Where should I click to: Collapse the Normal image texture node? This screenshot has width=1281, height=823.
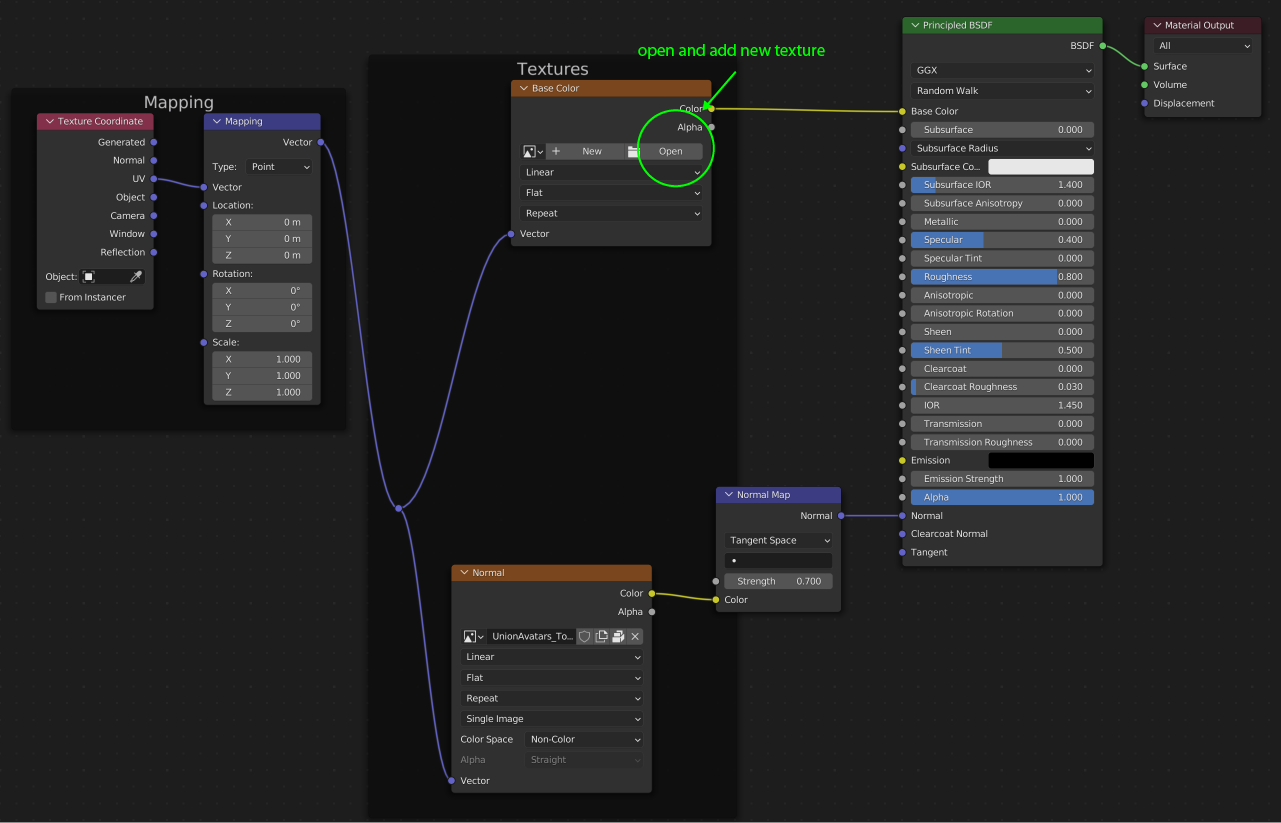coord(463,573)
